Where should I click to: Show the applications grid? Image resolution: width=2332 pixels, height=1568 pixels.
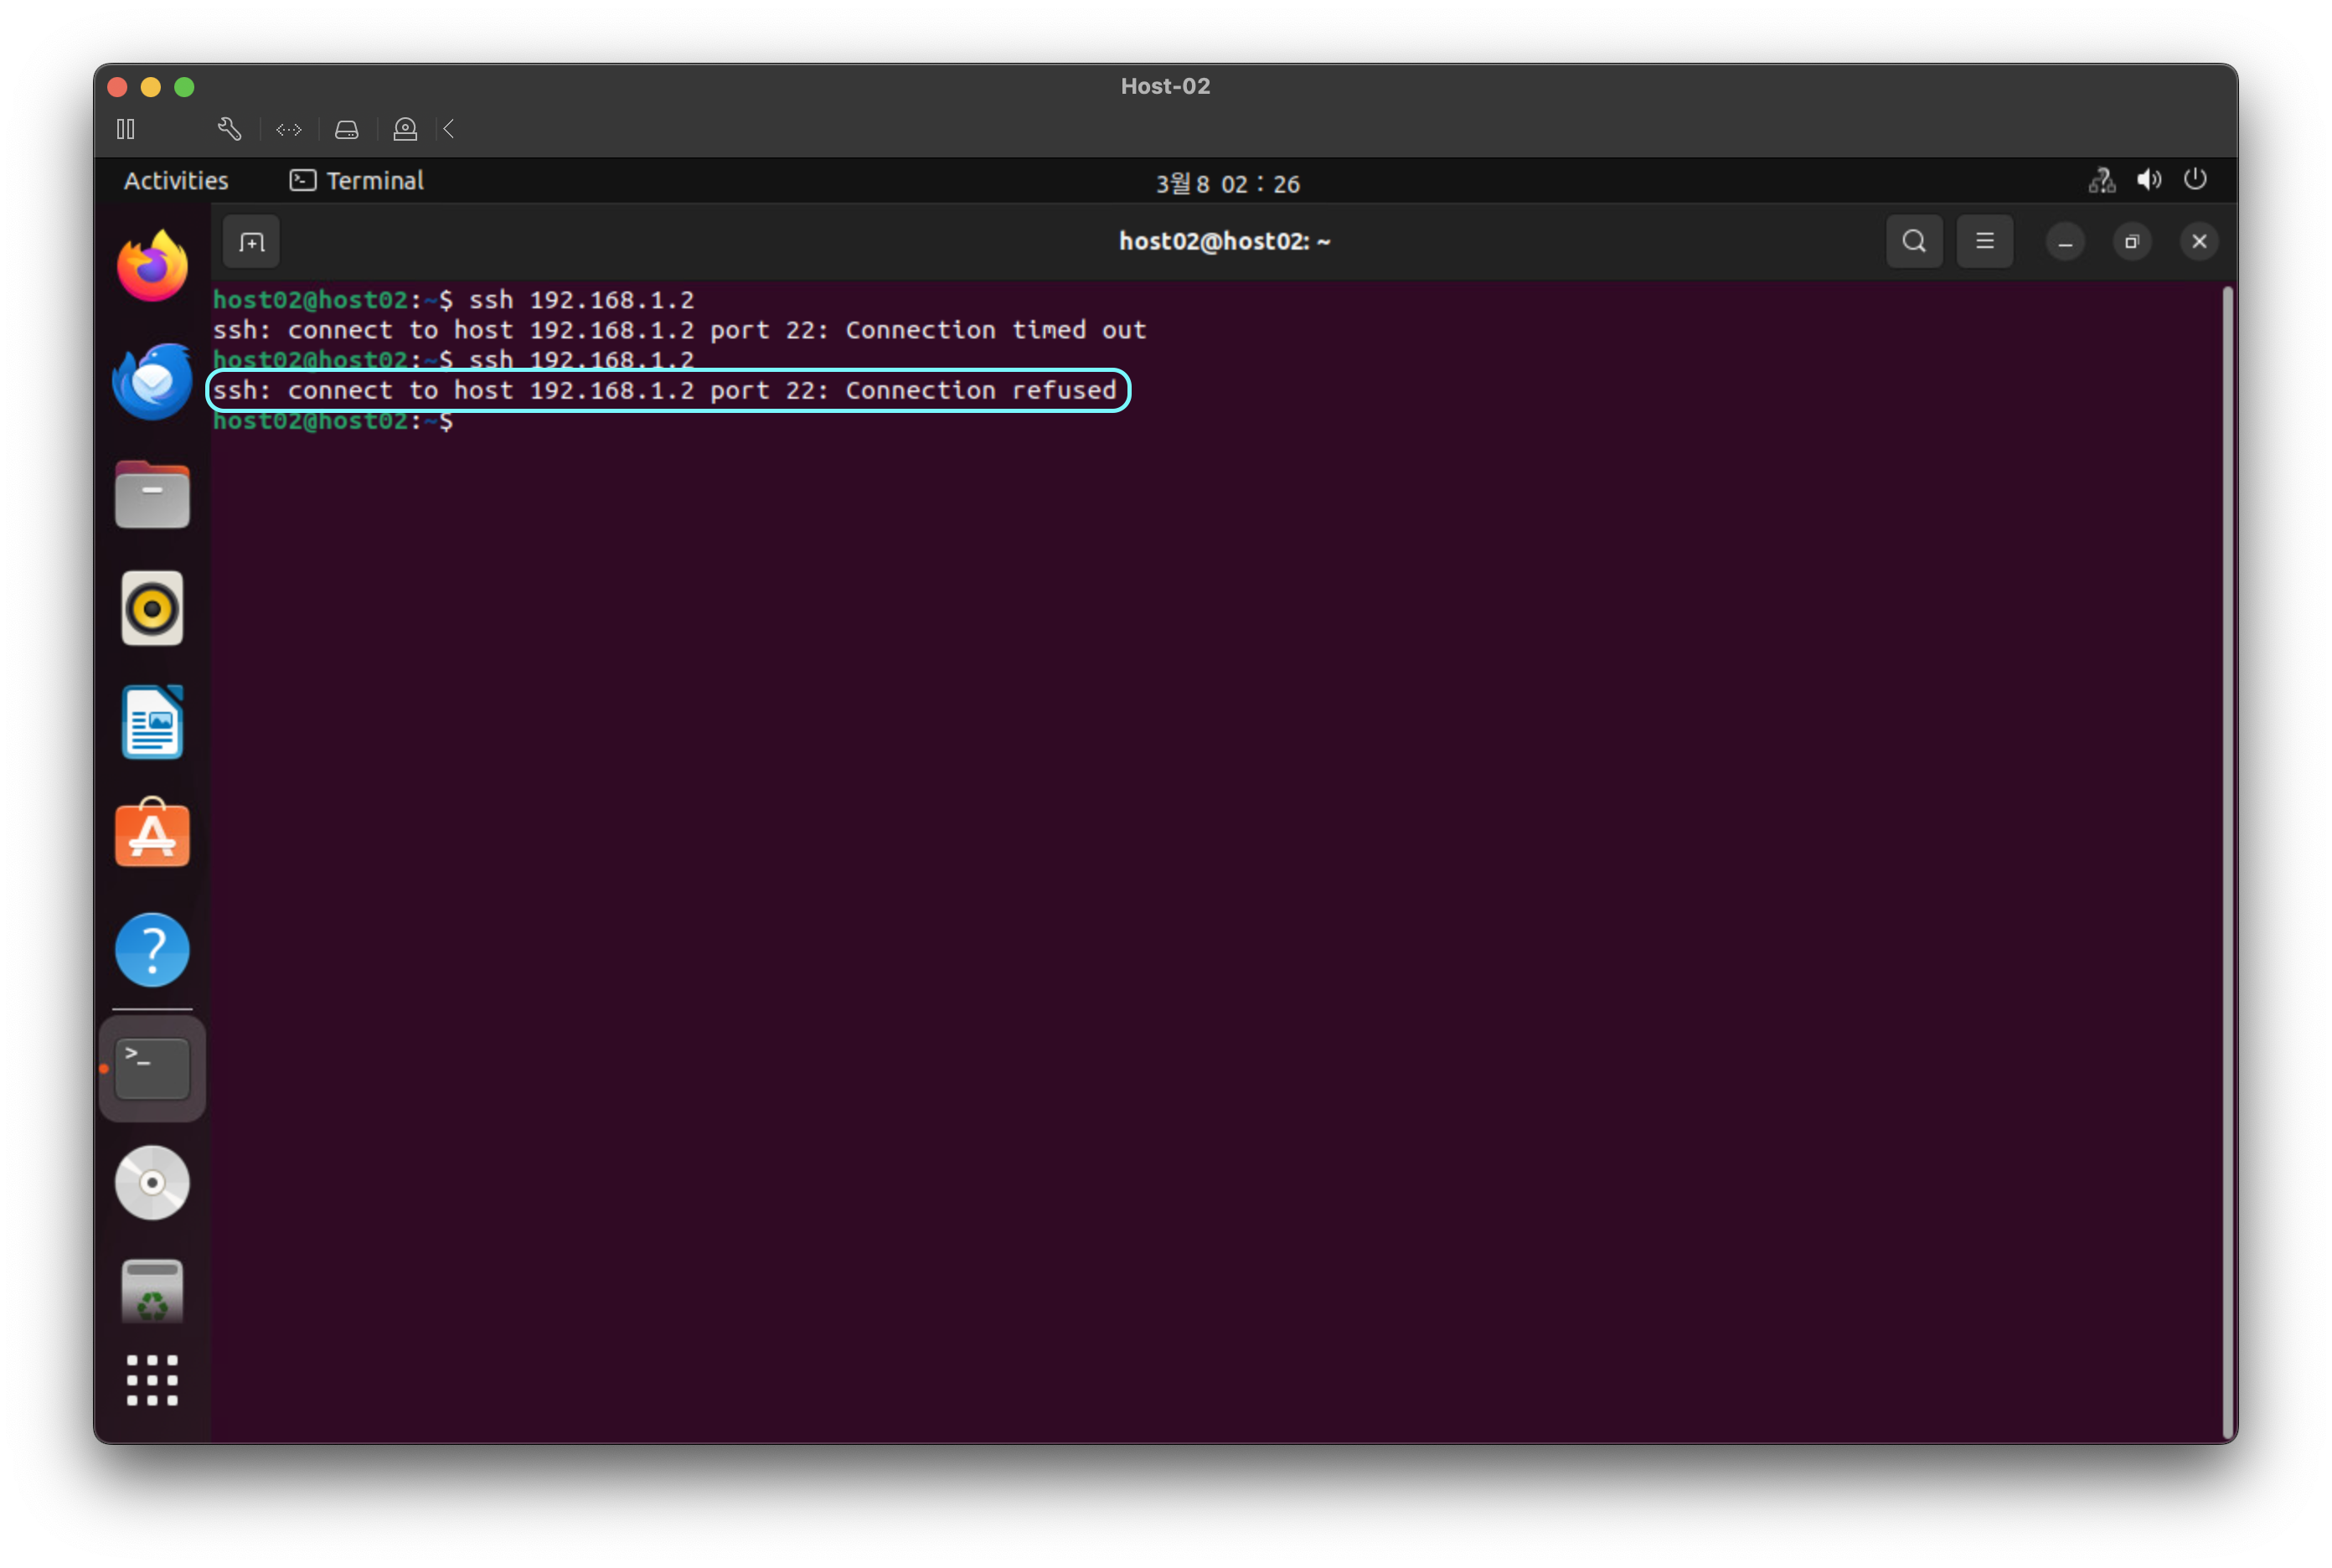click(x=152, y=1380)
